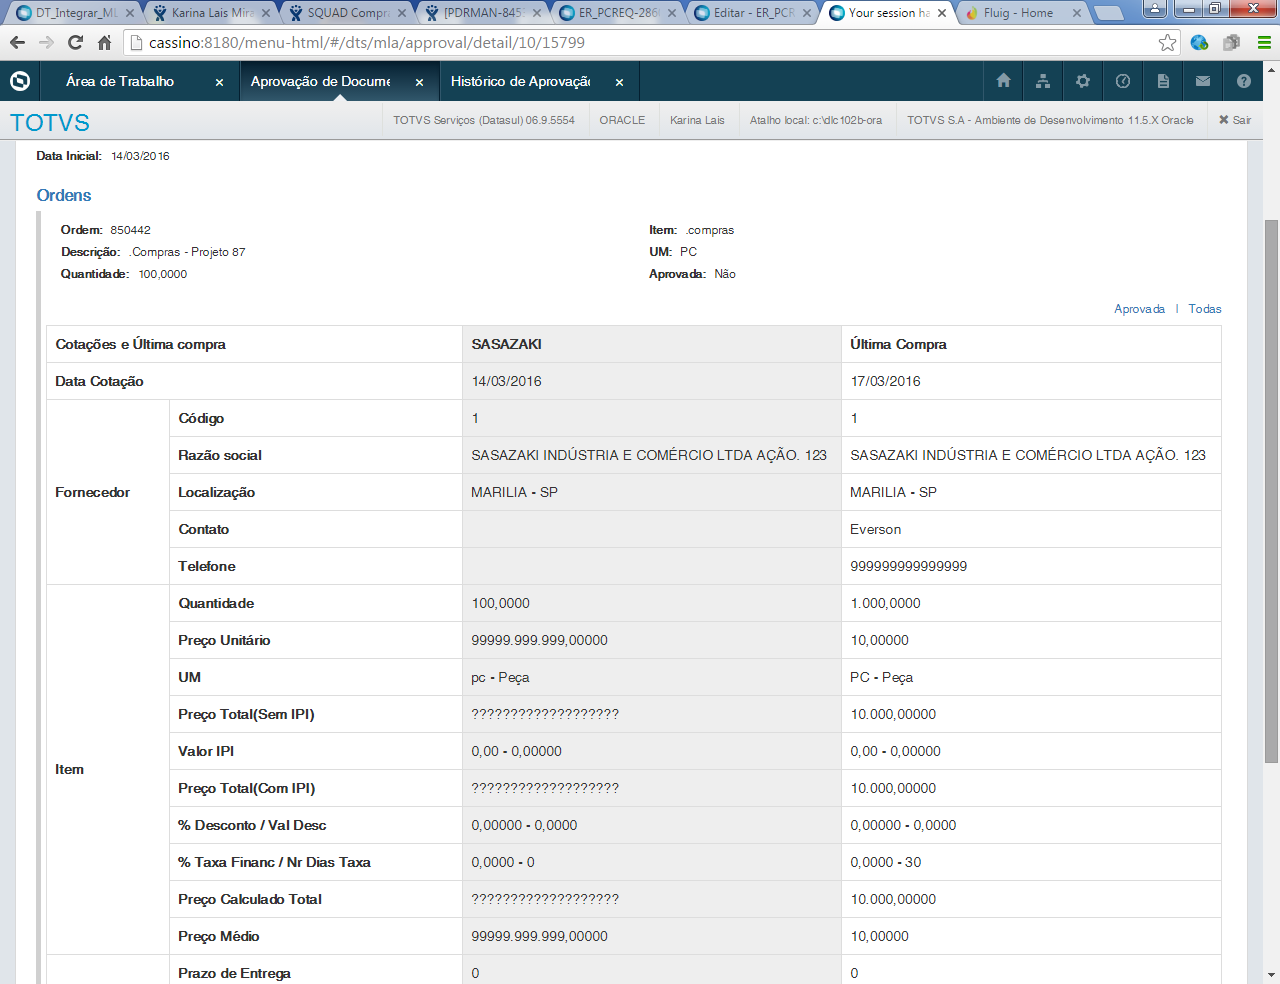The width and height of the screenshot is (1280, 984).
Task: Open messages with the envelope icon
Action: pos(1203,81)
